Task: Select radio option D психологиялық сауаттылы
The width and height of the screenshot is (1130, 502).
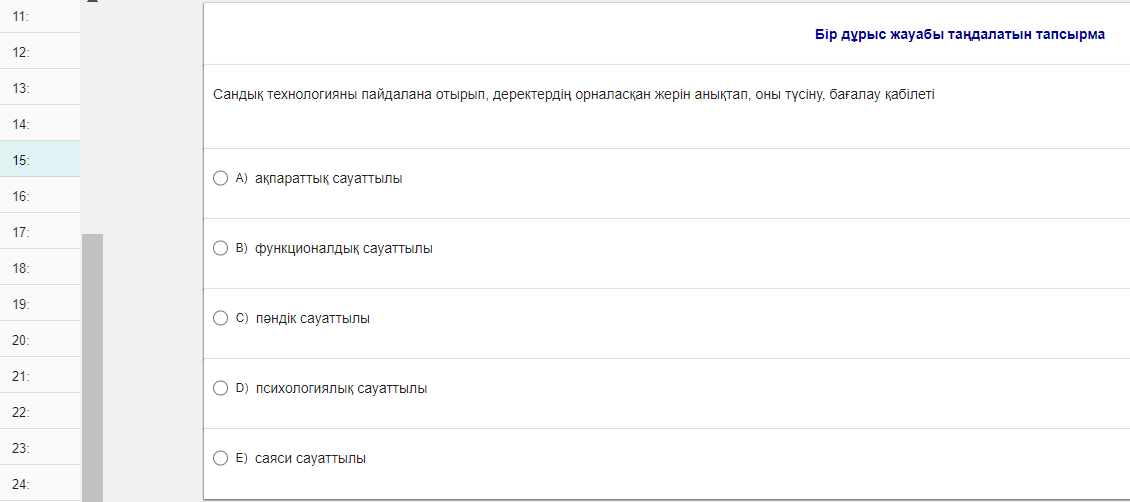Action: (x=221, y=388)
